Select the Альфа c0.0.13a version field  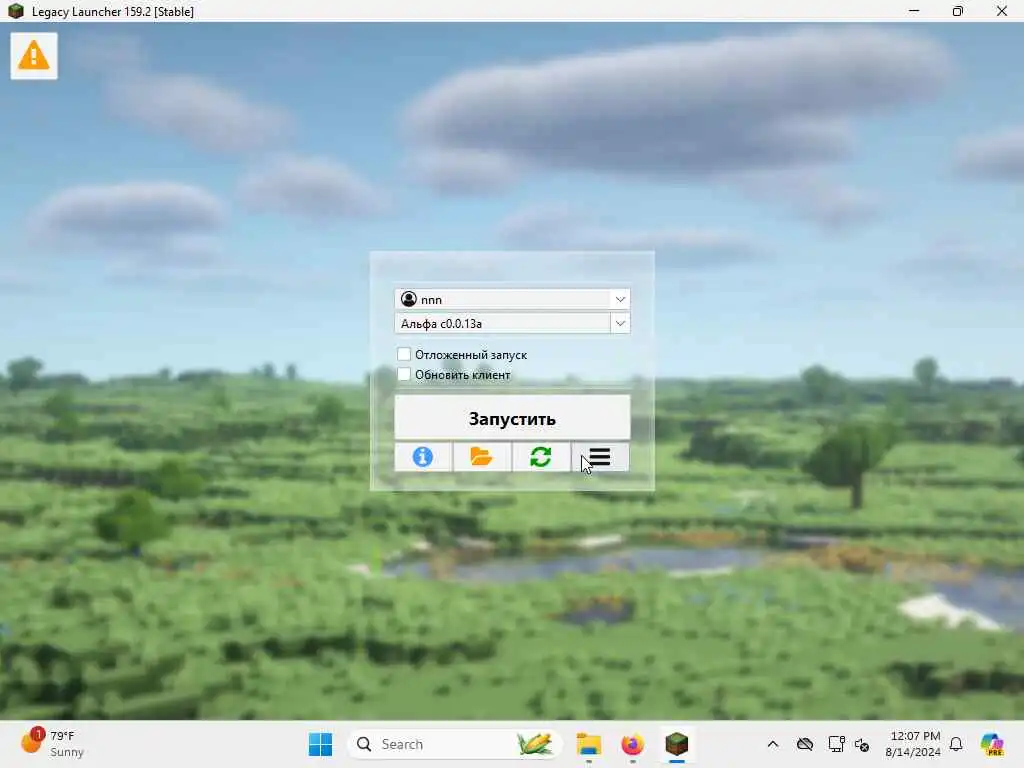[503, 323]
